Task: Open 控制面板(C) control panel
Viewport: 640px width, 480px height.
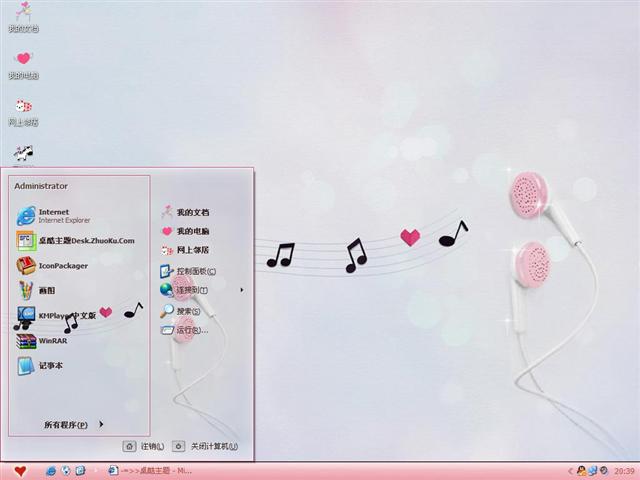Action: 188,271
